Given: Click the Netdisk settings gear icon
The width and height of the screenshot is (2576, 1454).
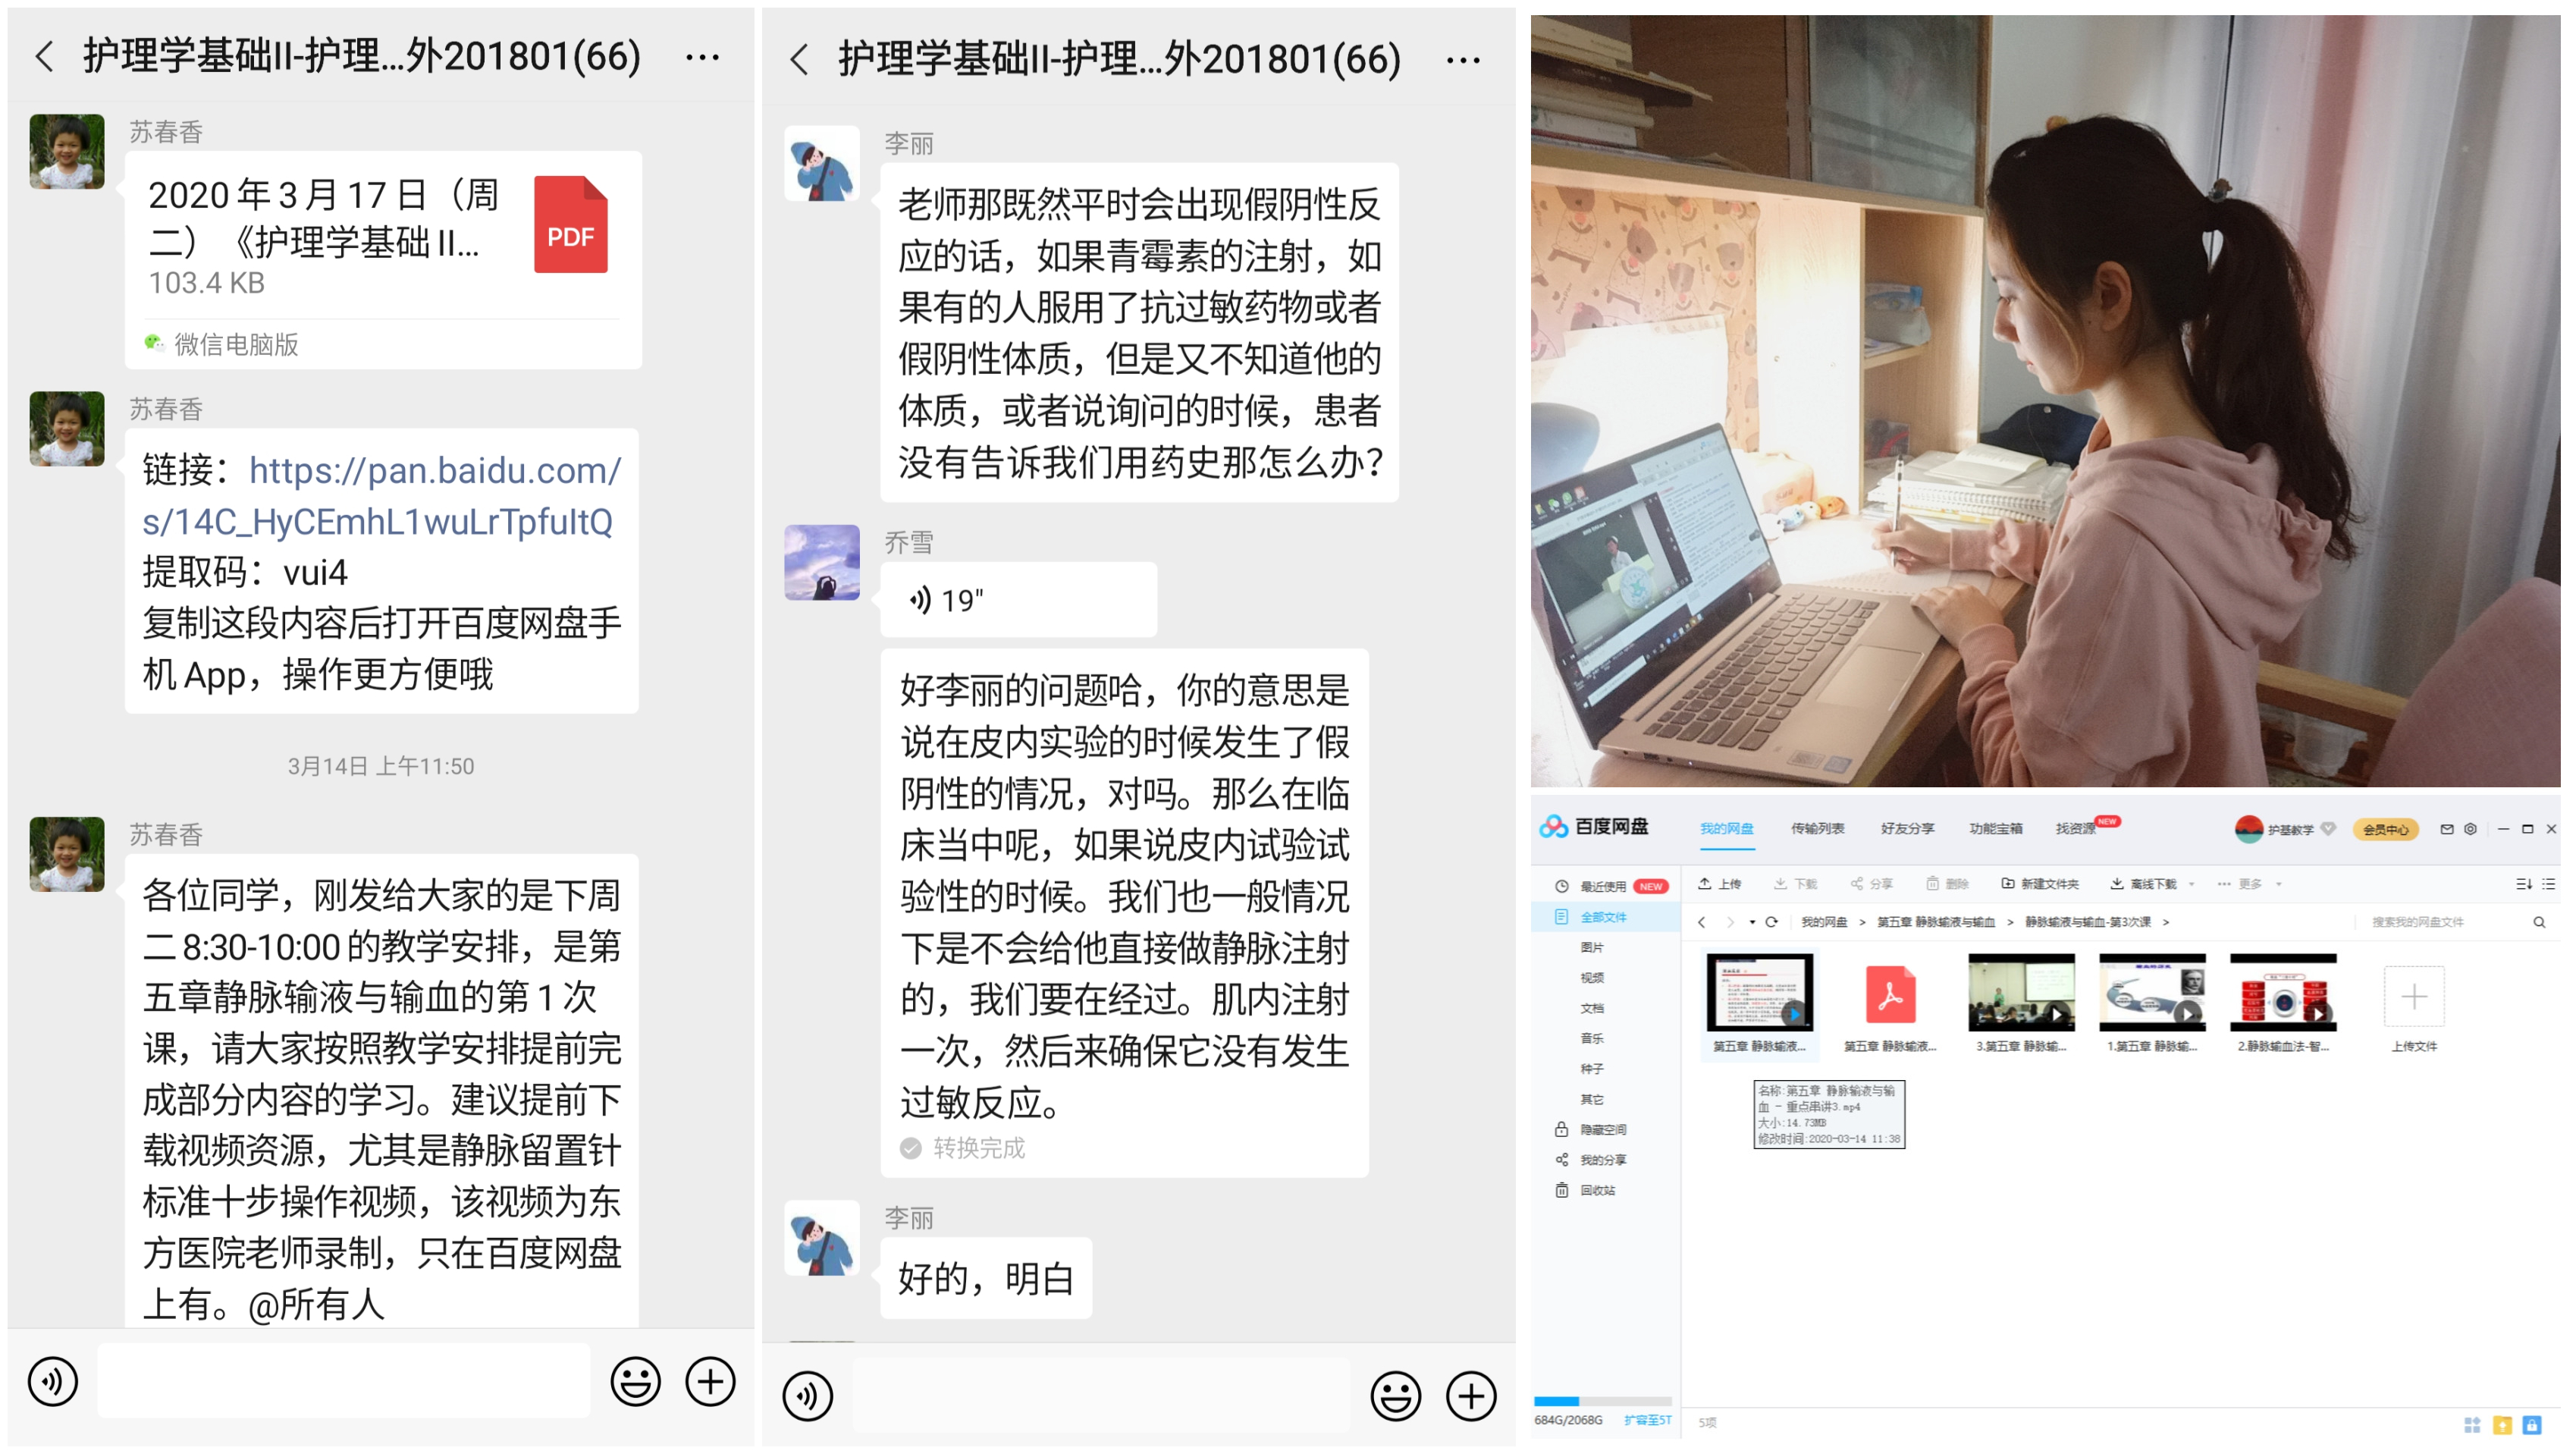Looking at the screenshot, I should click(2470, 829).
